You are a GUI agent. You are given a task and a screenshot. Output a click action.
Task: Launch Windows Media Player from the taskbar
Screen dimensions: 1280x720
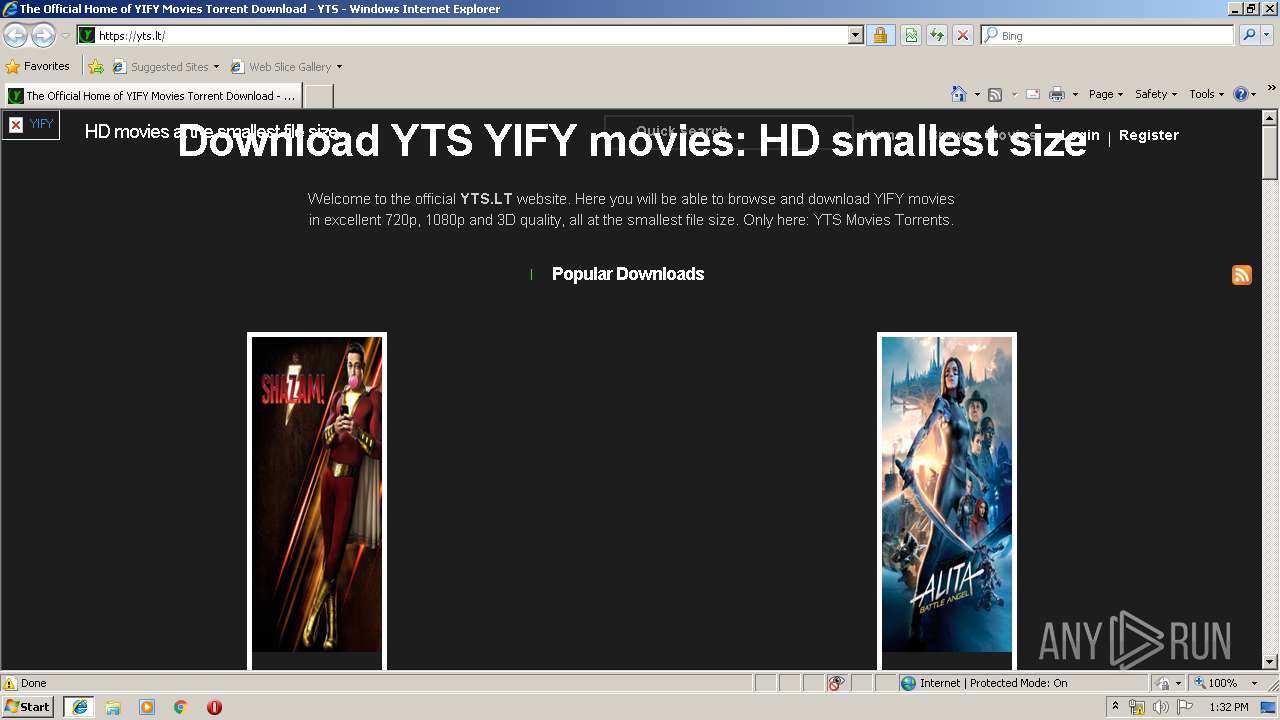(147, 707)
